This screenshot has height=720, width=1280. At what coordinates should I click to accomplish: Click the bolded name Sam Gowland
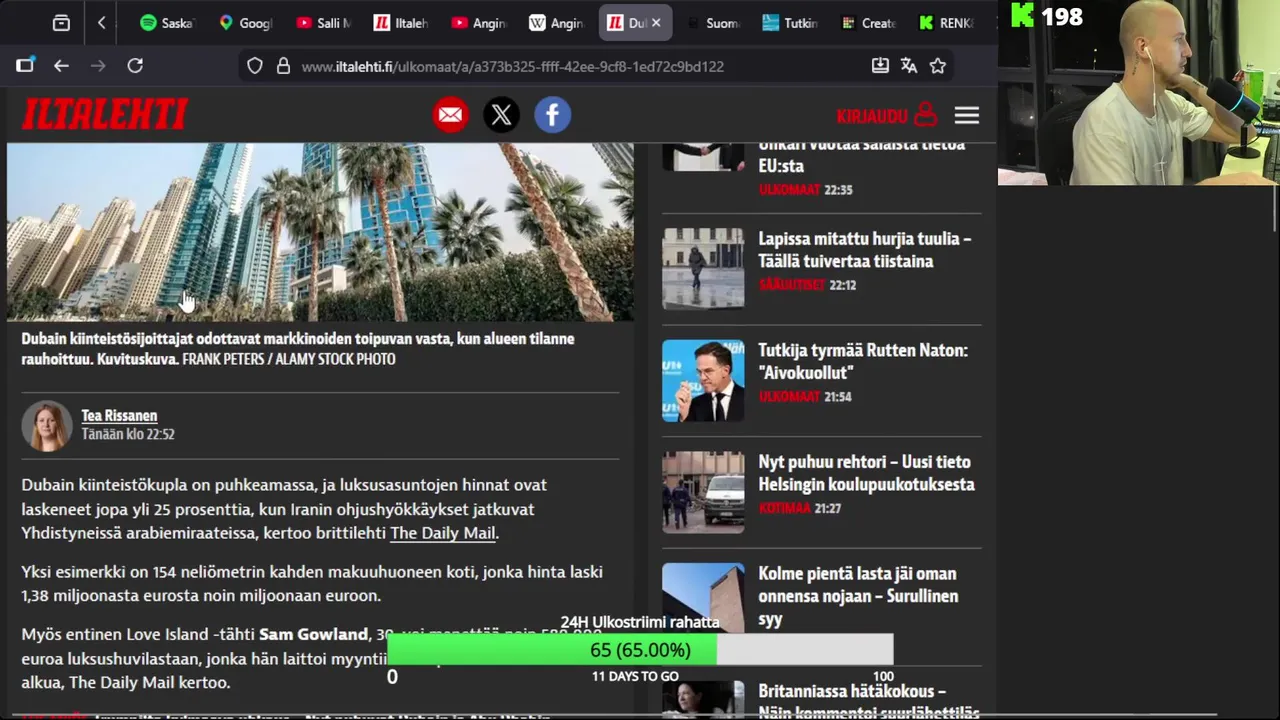pos(313,634)
